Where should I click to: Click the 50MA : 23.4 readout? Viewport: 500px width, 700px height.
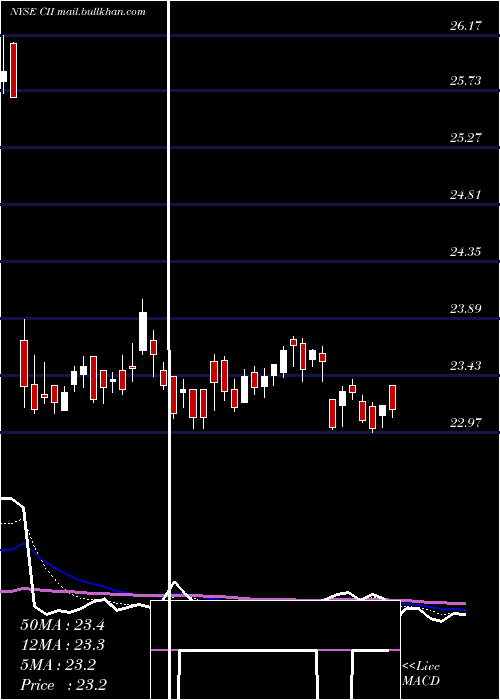coord(62,625)
